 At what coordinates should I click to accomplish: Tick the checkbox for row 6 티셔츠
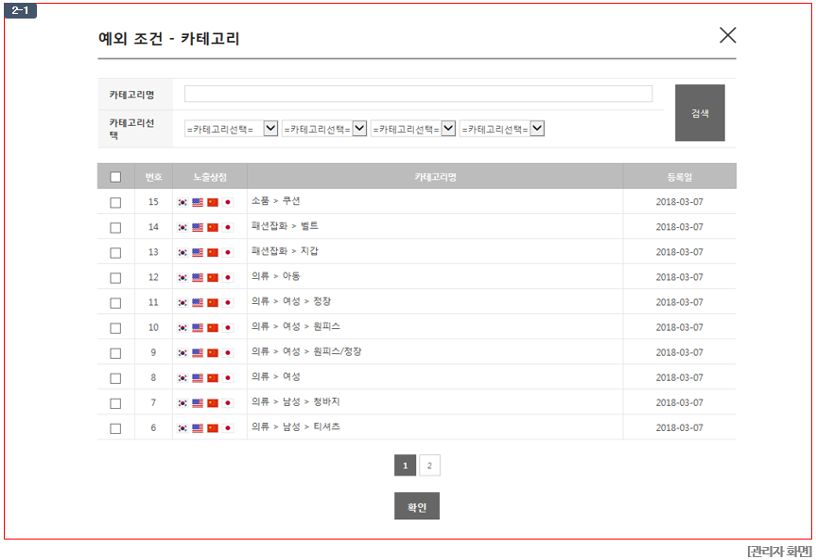[x=115, y=428]
